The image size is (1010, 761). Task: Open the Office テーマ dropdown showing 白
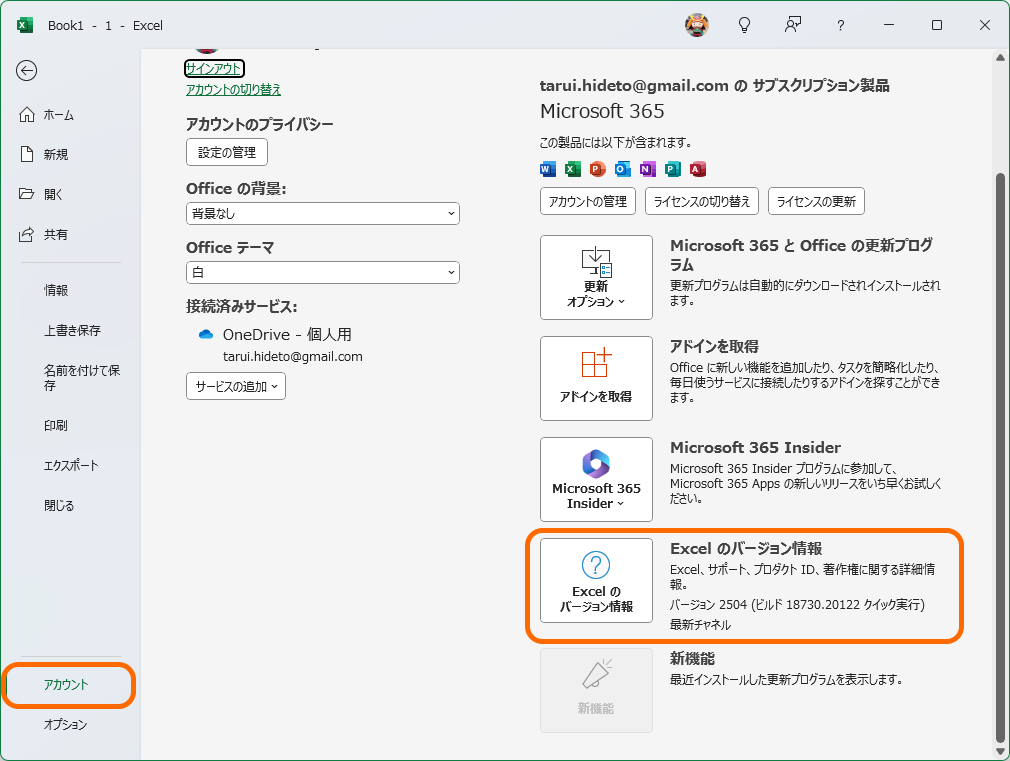click(x=322, y=272)
